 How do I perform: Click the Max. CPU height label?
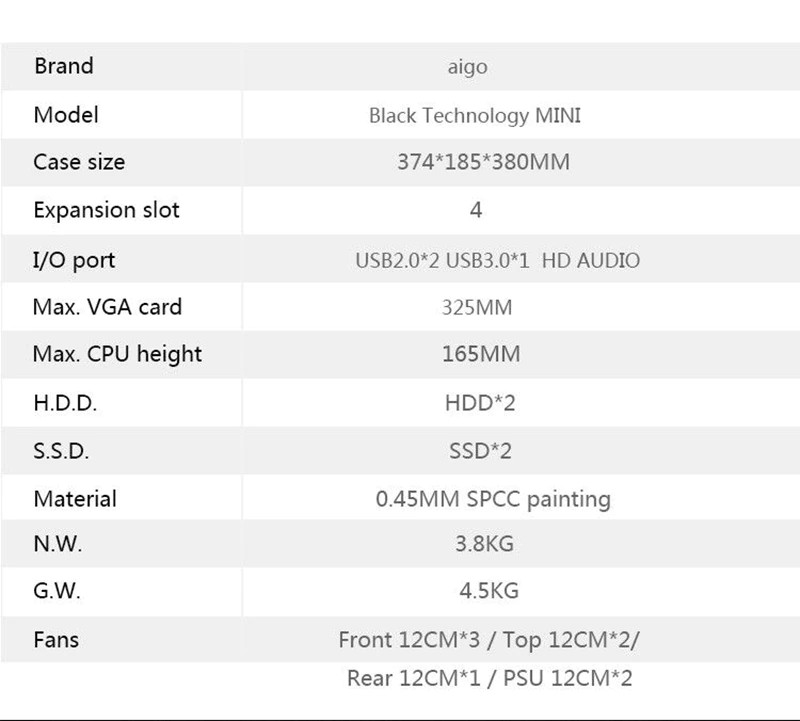click(x=118, y=354)
